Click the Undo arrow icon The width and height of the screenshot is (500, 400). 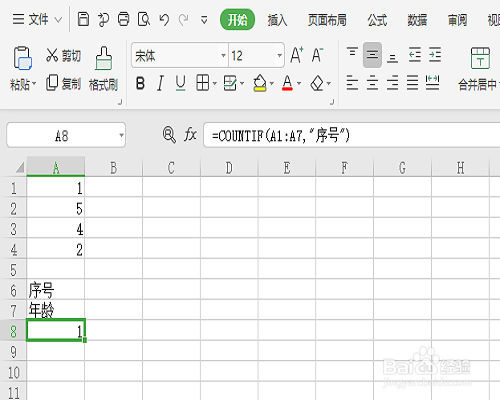(164, 20)
